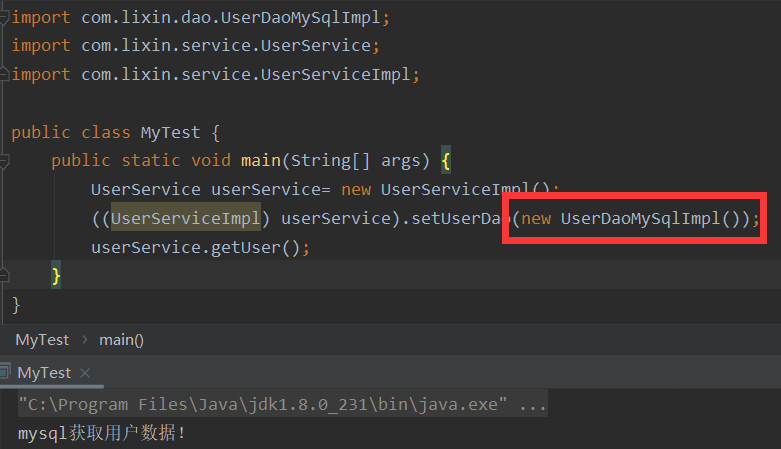Click the userService variable declaration
This screenshot has height=449, width=781.
point(266,190)
